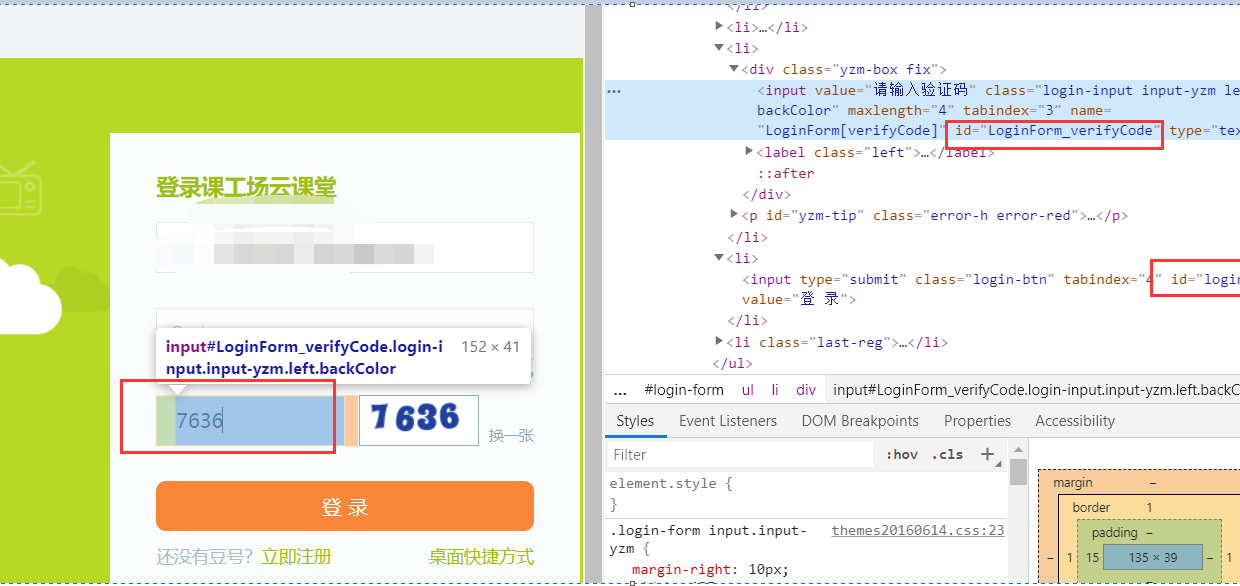1240x586 pixels.
Task: Select input#LoginForm_verifyCode breadcrumb item
Action: pyautogui.click(x=1035, y=390)
